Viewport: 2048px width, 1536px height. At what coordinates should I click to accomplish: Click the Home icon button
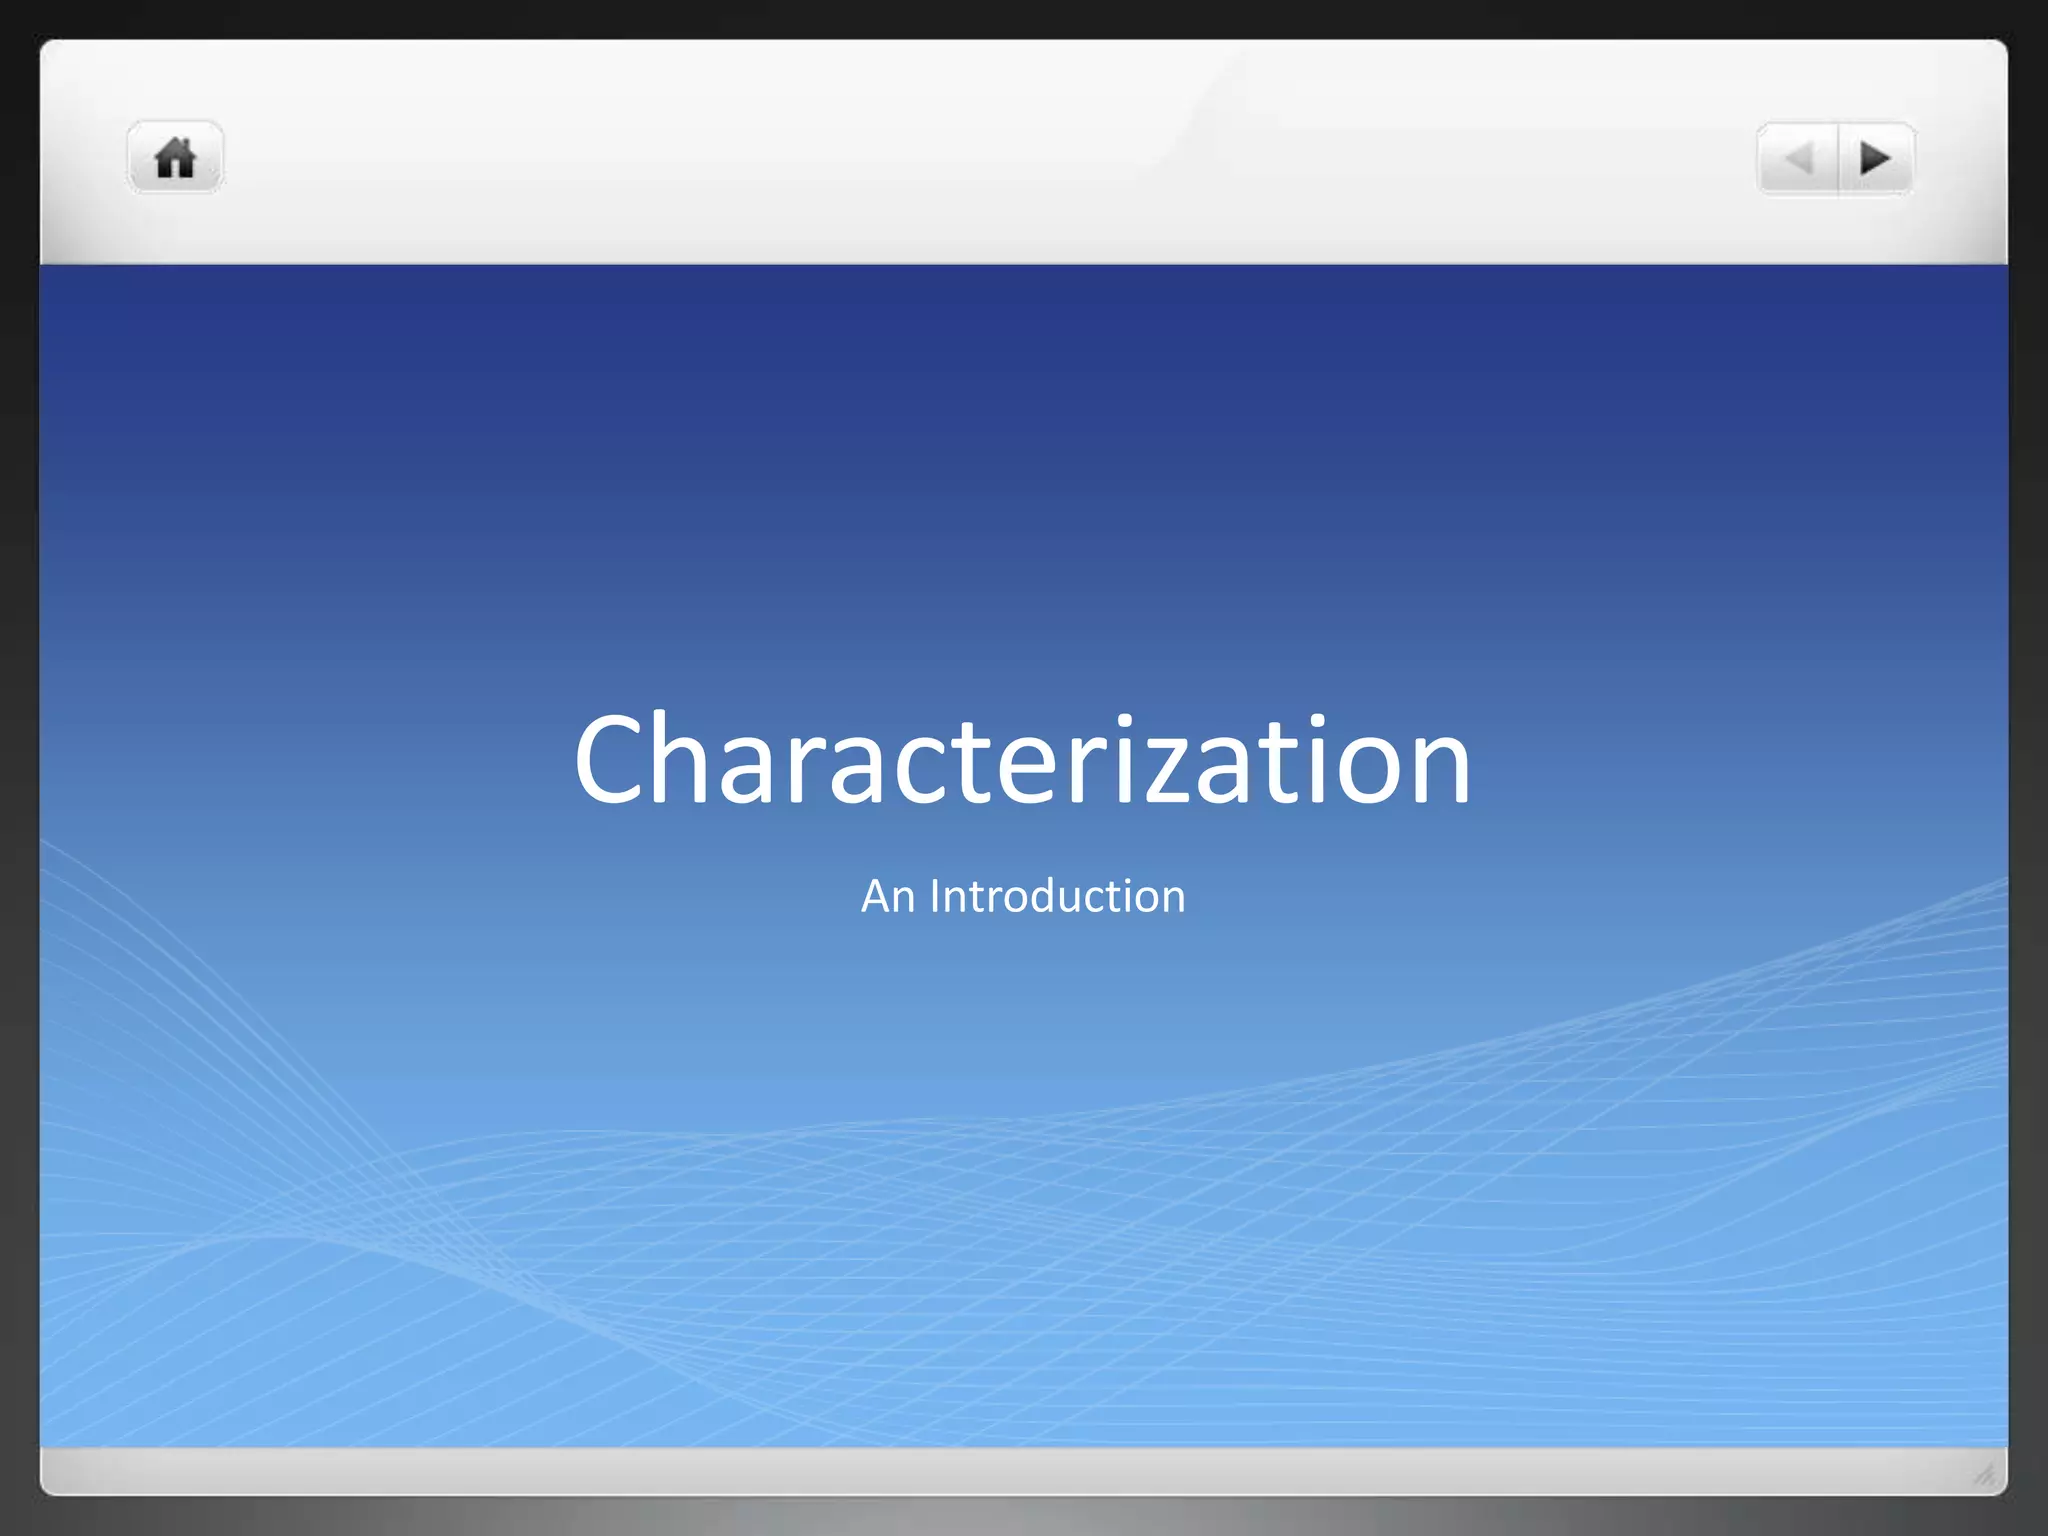pyautogui.click(x=175, y=158)
